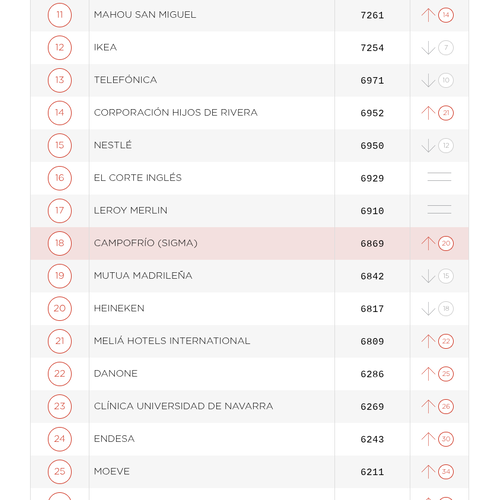This screenshot has height=500, width=500.
Task: Open Clínica Universidad de Navarra entry
Action: 183,406
